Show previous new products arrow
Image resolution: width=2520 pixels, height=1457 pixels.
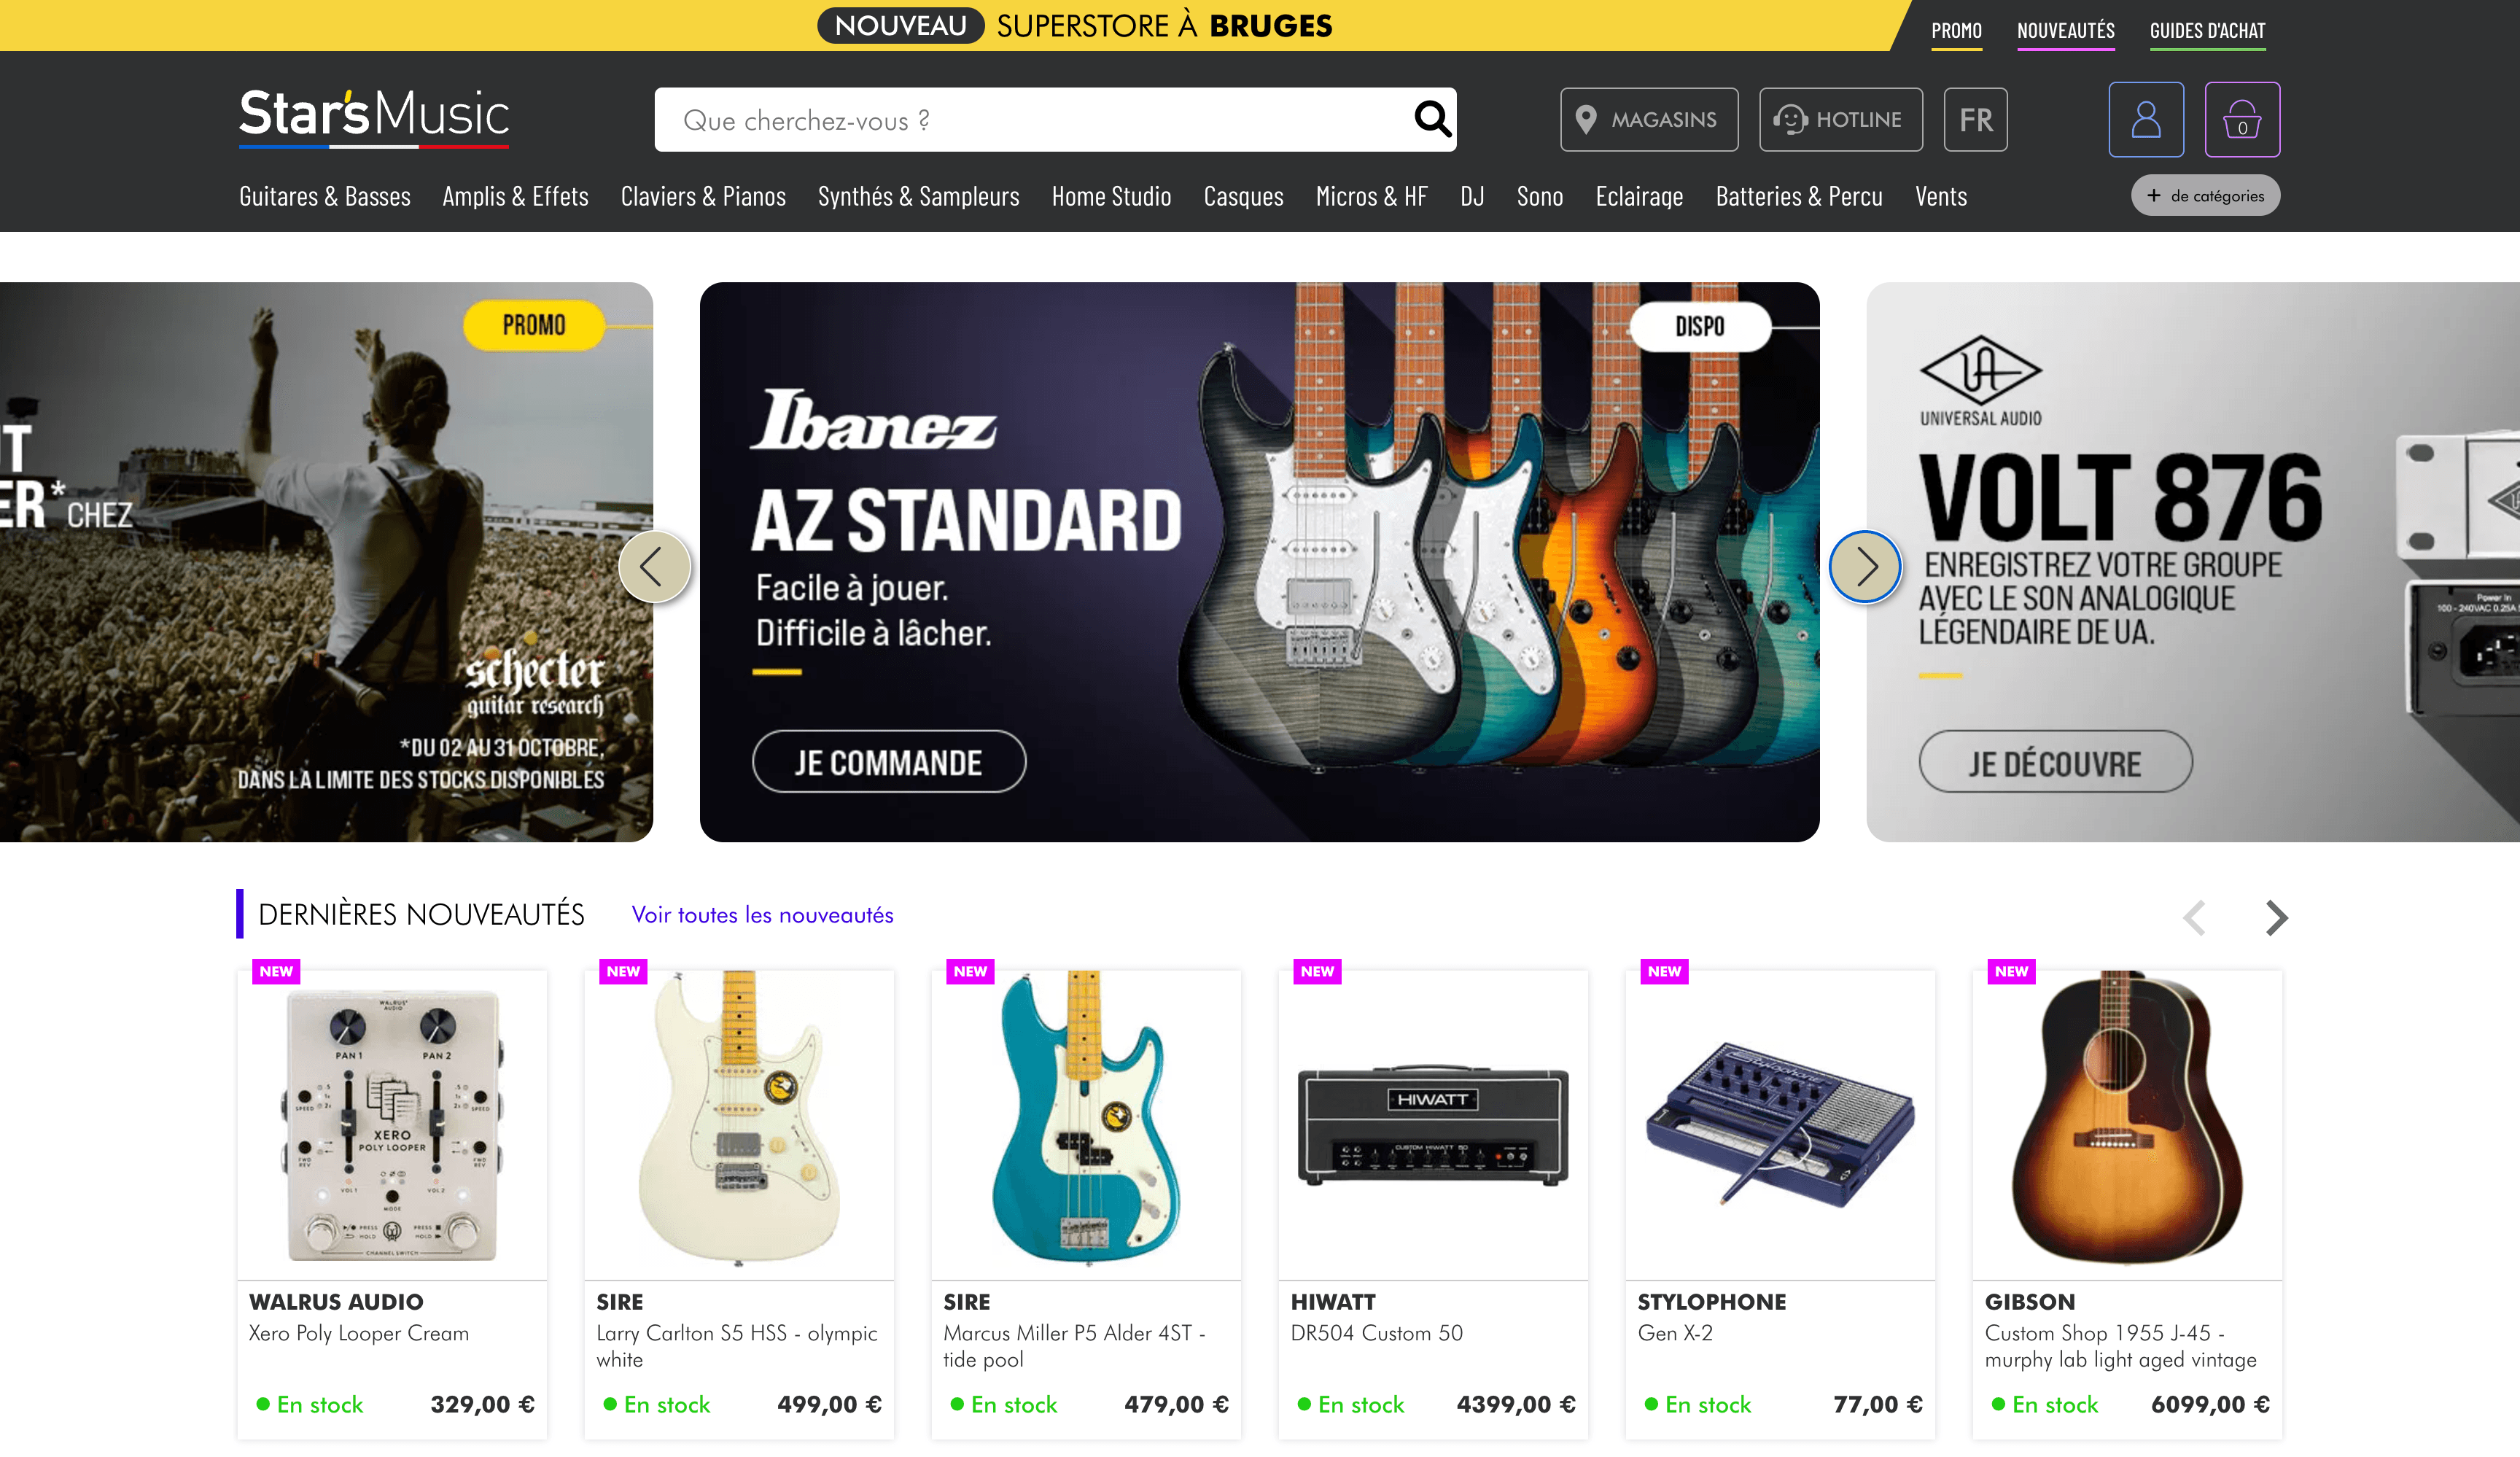tap(2195, 917)
